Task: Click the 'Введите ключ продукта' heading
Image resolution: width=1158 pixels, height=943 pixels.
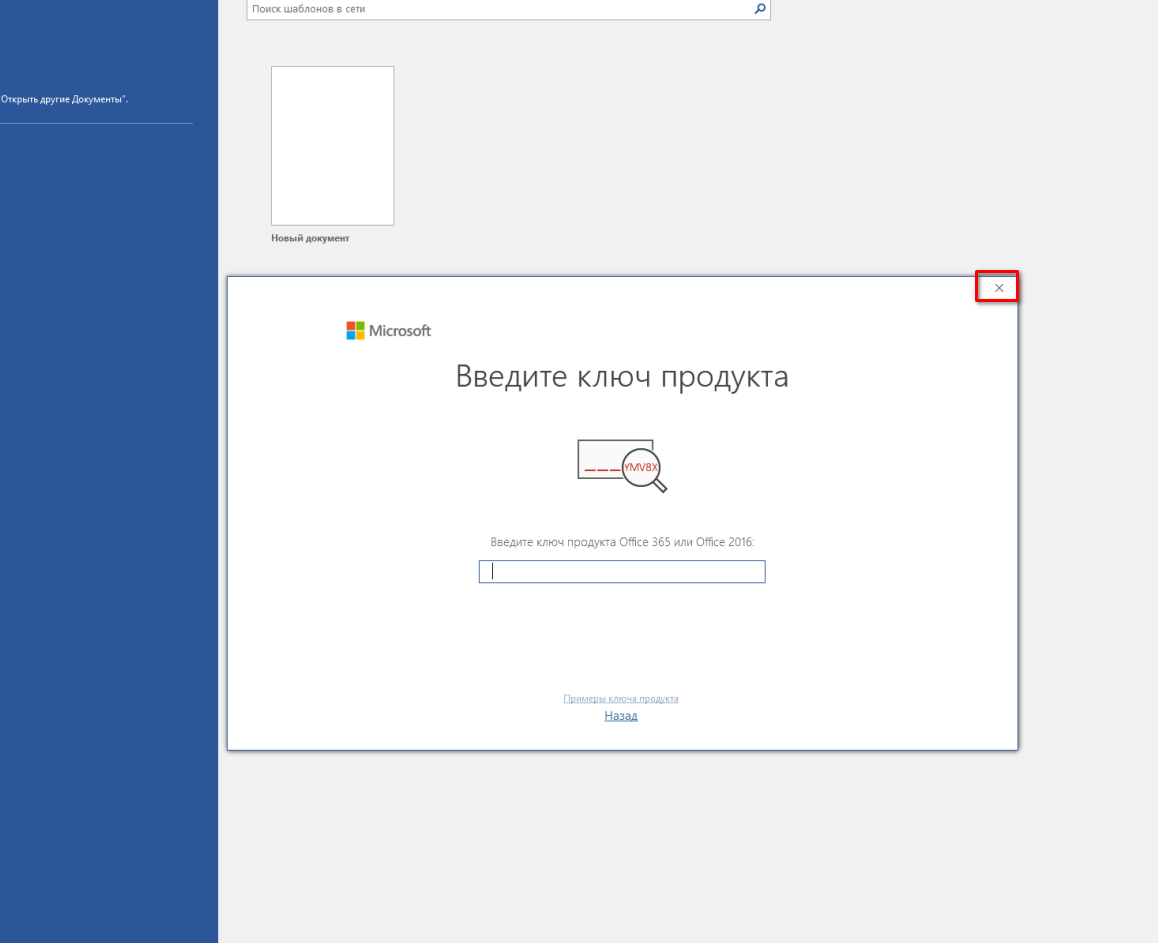Action: (x=621, y=377)
